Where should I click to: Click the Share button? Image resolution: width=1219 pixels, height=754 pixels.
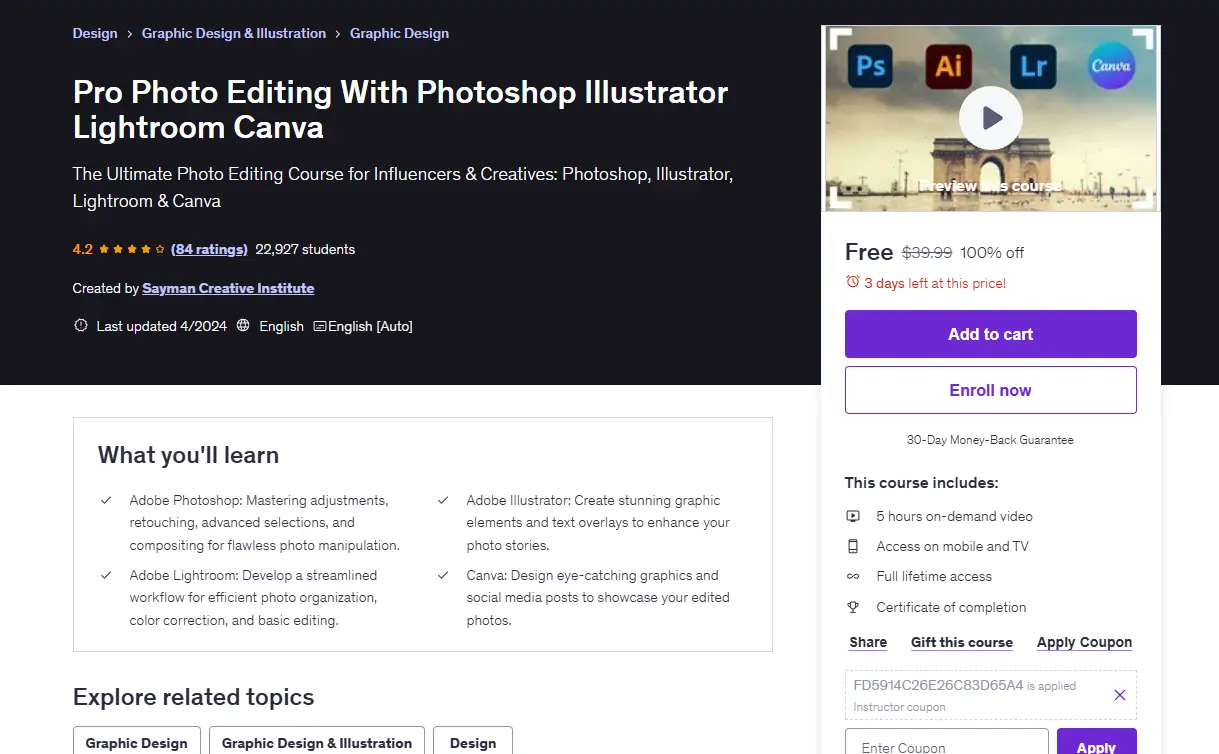[x=868, y=642]
